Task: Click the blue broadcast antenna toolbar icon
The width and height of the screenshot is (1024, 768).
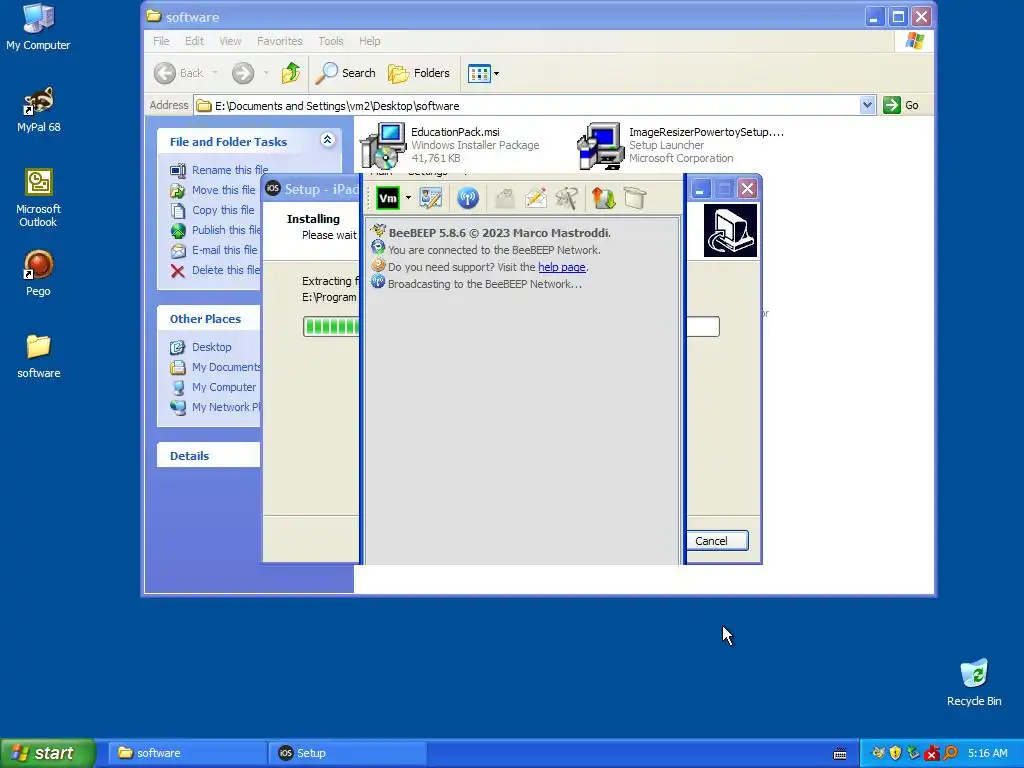Action: (468, 199)
